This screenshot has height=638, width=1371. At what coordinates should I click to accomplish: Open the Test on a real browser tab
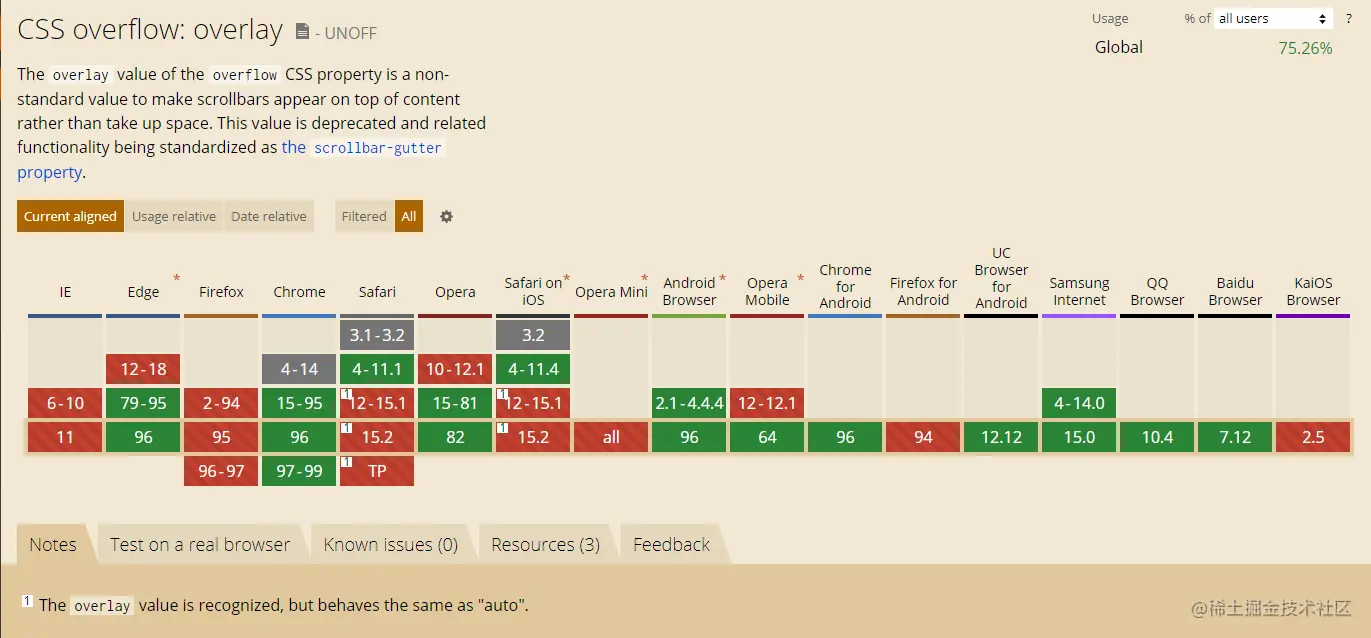(x=200, y=544)
